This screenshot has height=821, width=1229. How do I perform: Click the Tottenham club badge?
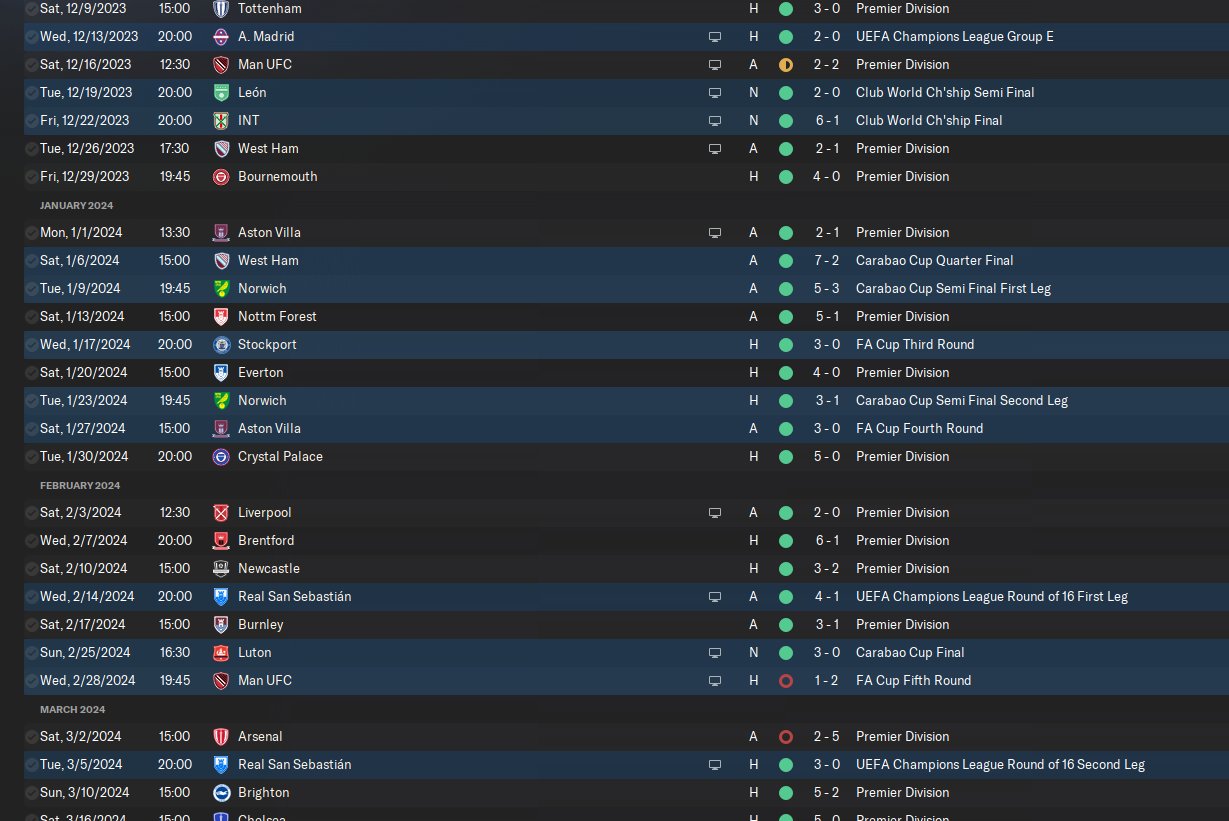click(x=221, y=8)
